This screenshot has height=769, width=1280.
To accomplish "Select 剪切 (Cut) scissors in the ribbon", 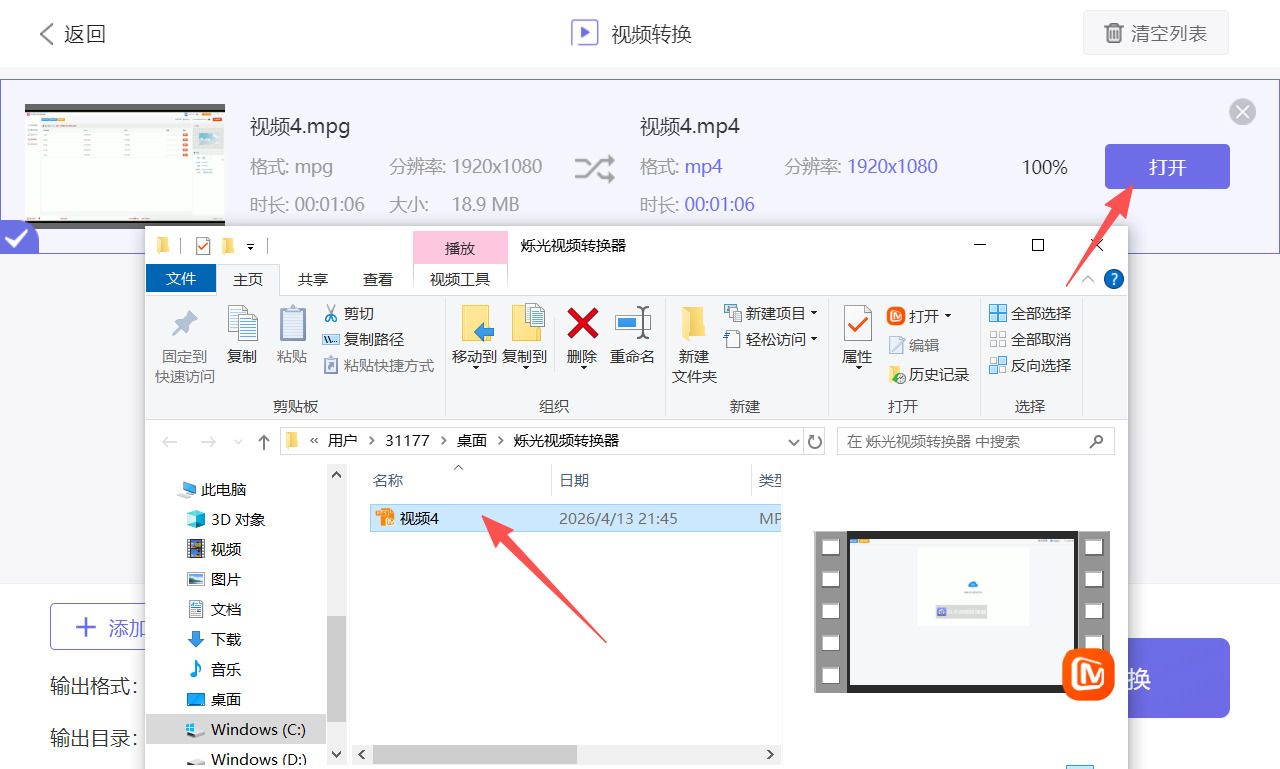I will [348, 313].
